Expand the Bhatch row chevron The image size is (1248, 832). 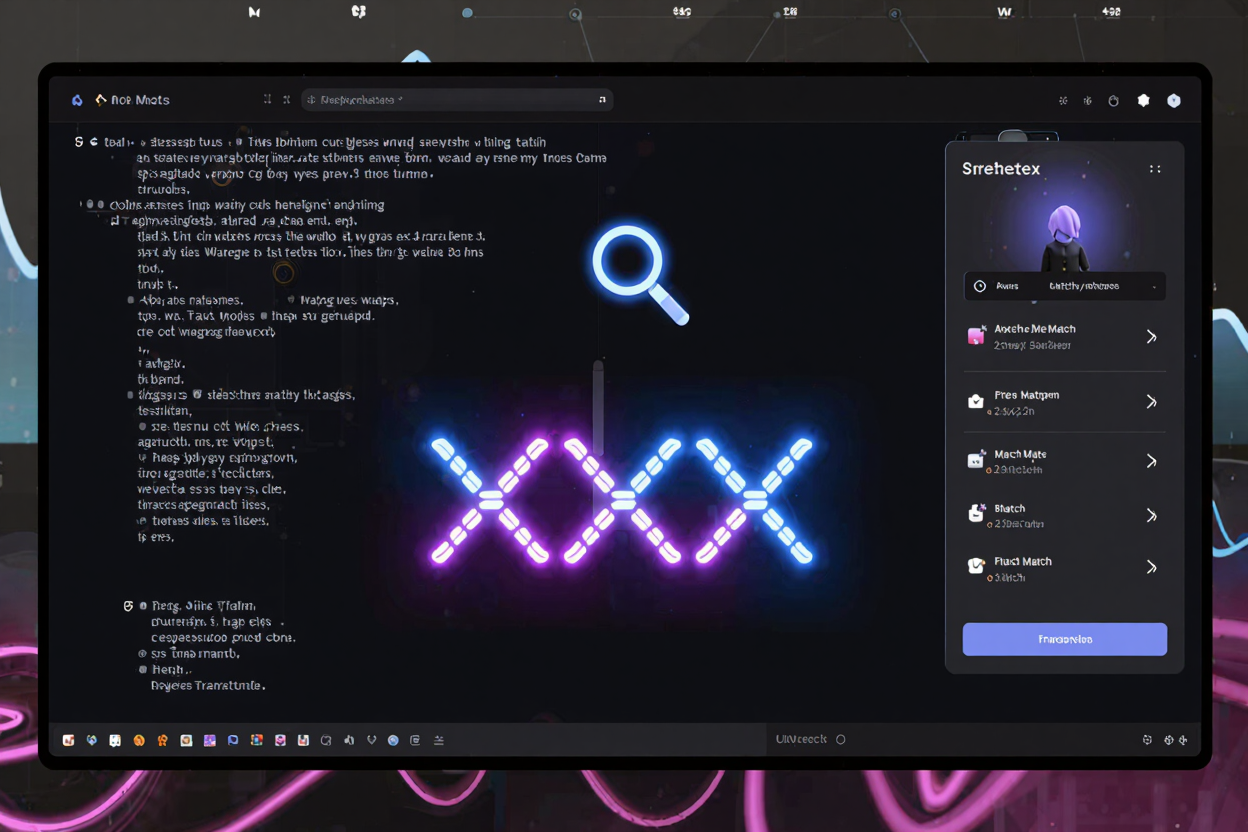1151,516
